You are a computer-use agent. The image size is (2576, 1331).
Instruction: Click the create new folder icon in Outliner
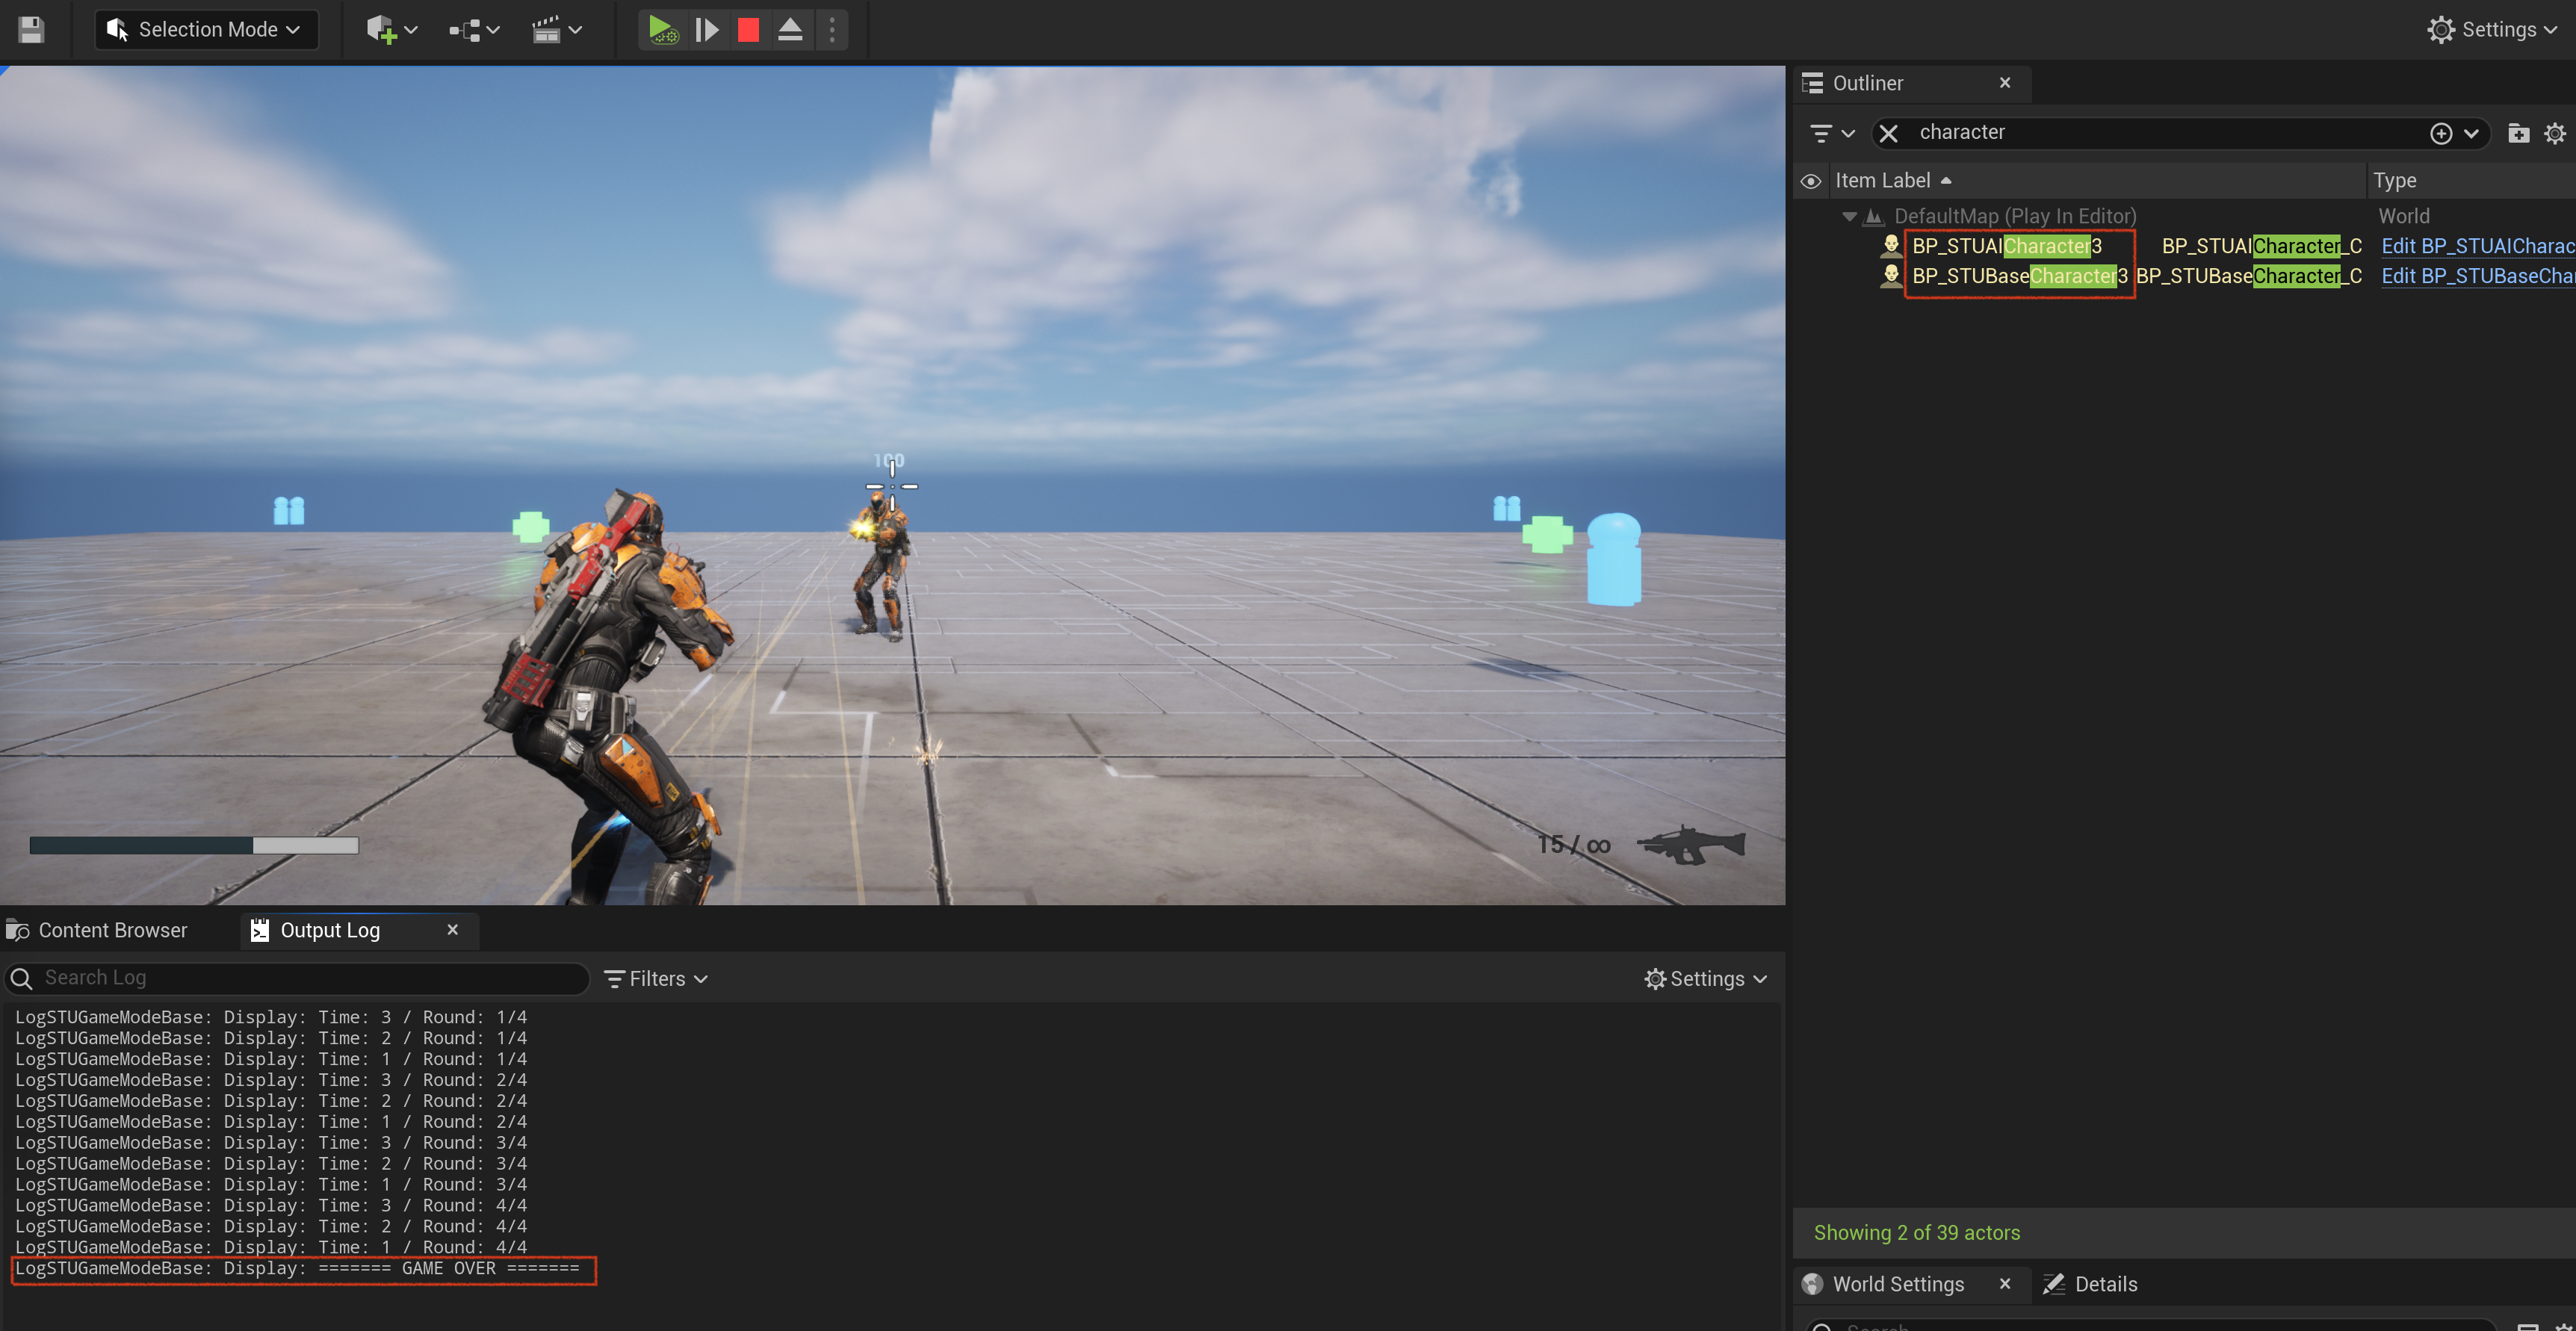point(2518,133)
